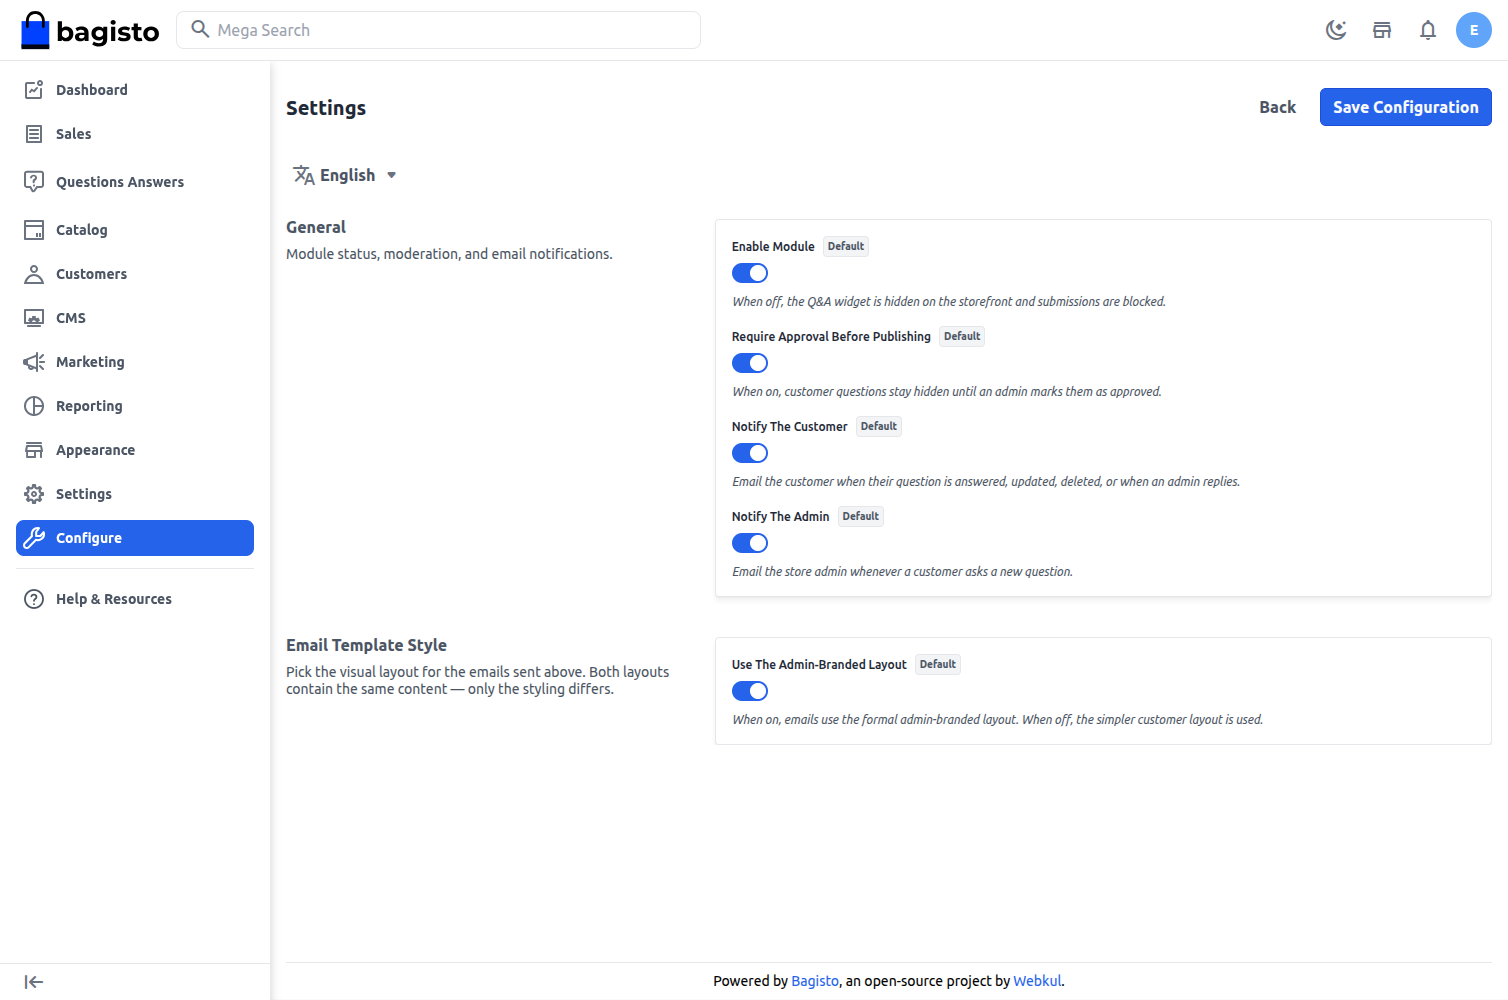Click the Configure wrench icon

point(34,538)
